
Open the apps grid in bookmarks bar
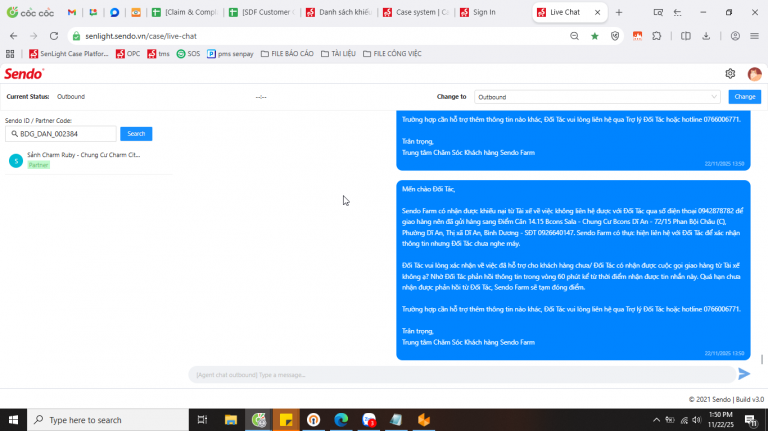(10, 54)
